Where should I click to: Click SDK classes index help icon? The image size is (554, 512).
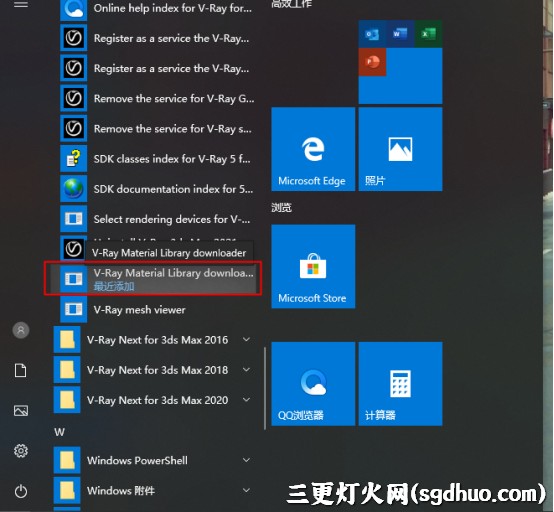pos(73,158)
